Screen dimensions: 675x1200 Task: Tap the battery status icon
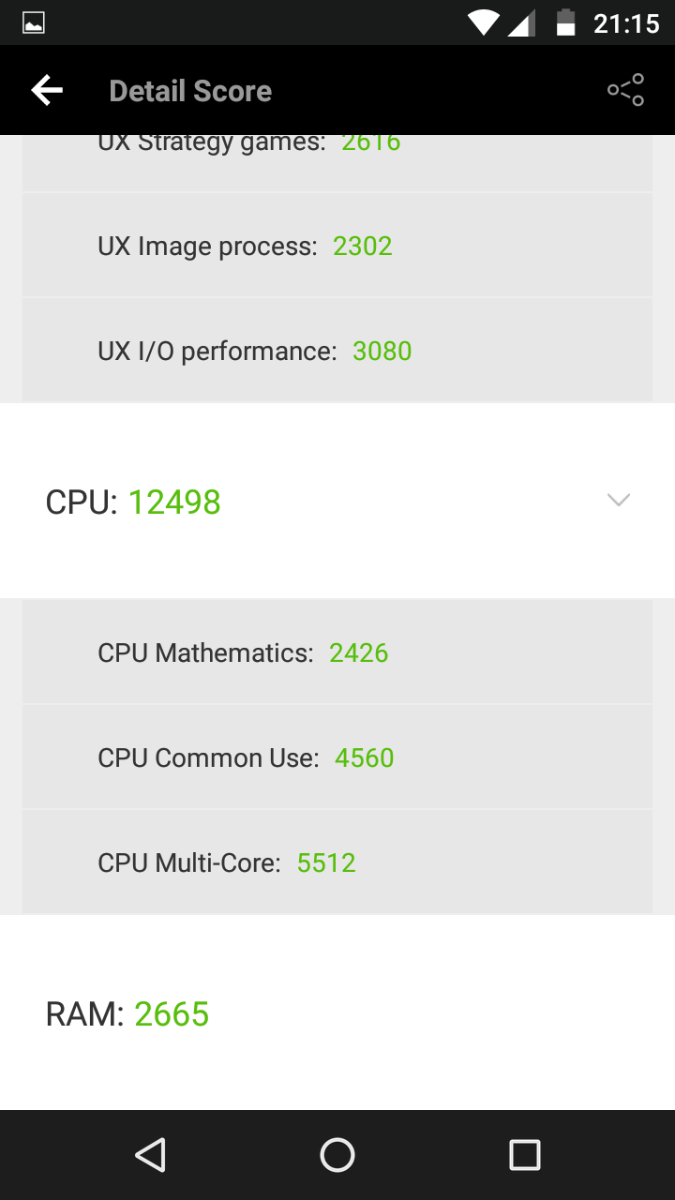pos(566,22)
